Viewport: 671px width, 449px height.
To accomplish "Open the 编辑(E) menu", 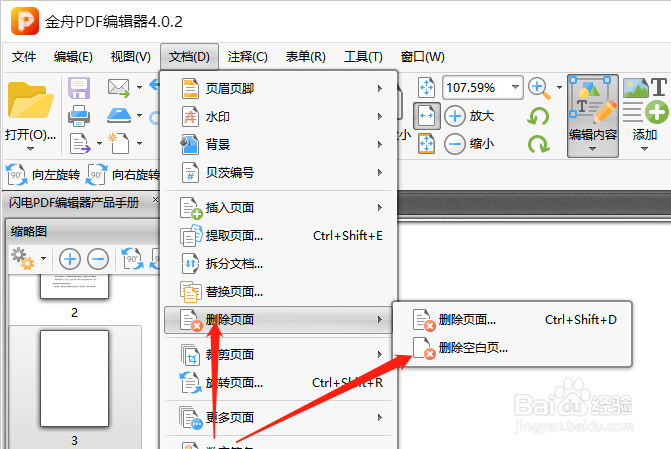I will [x=73, y=56].
